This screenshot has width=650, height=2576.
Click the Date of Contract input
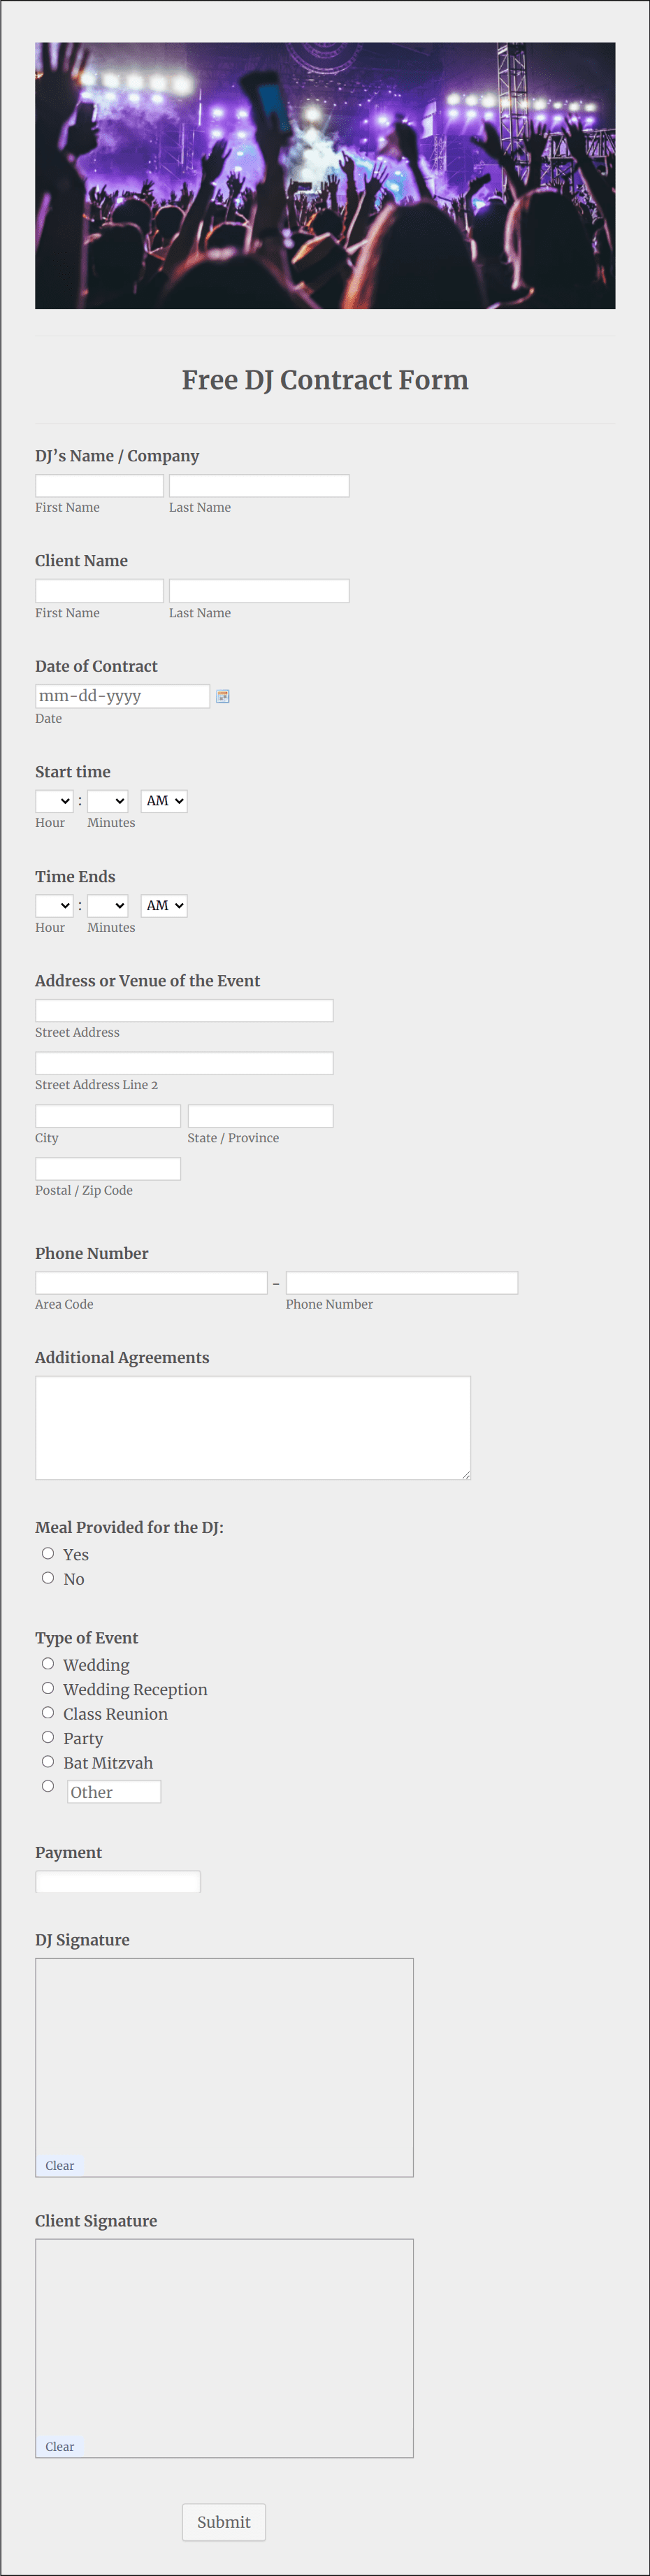click(122, 696)
